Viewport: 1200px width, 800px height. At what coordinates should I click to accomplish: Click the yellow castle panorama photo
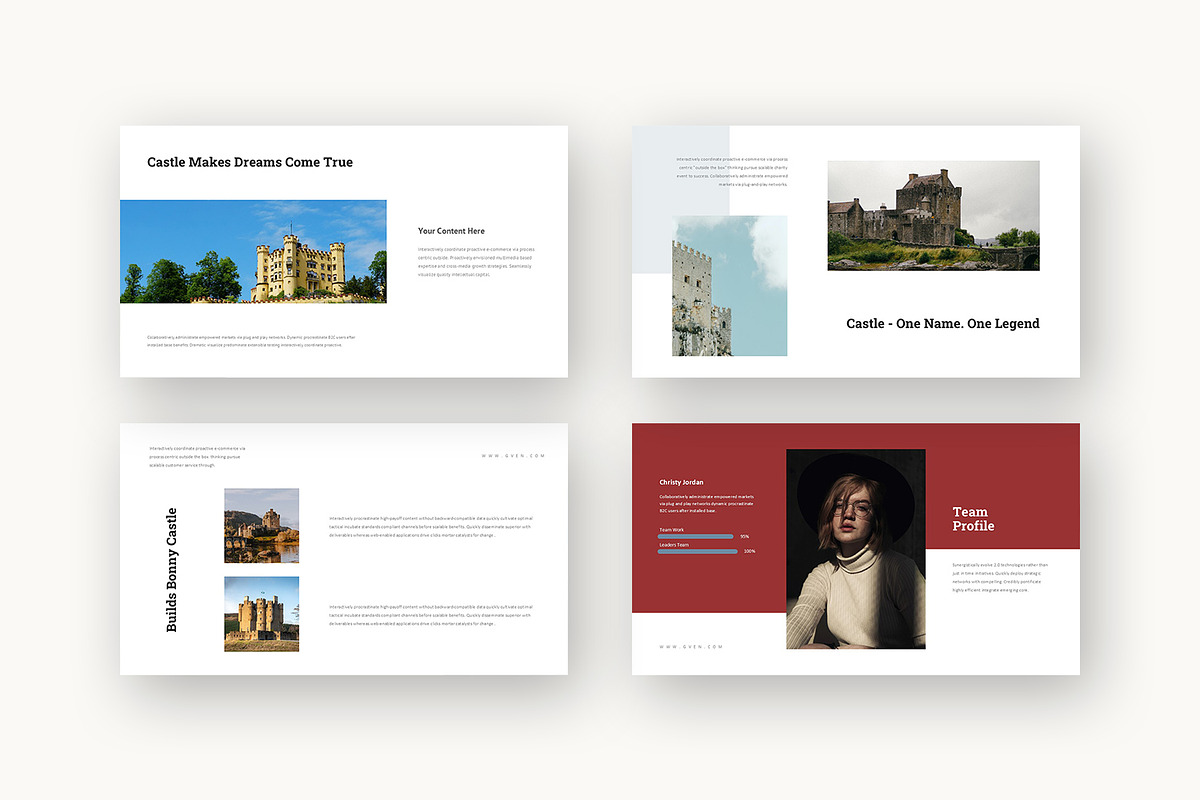pos(253,251)
